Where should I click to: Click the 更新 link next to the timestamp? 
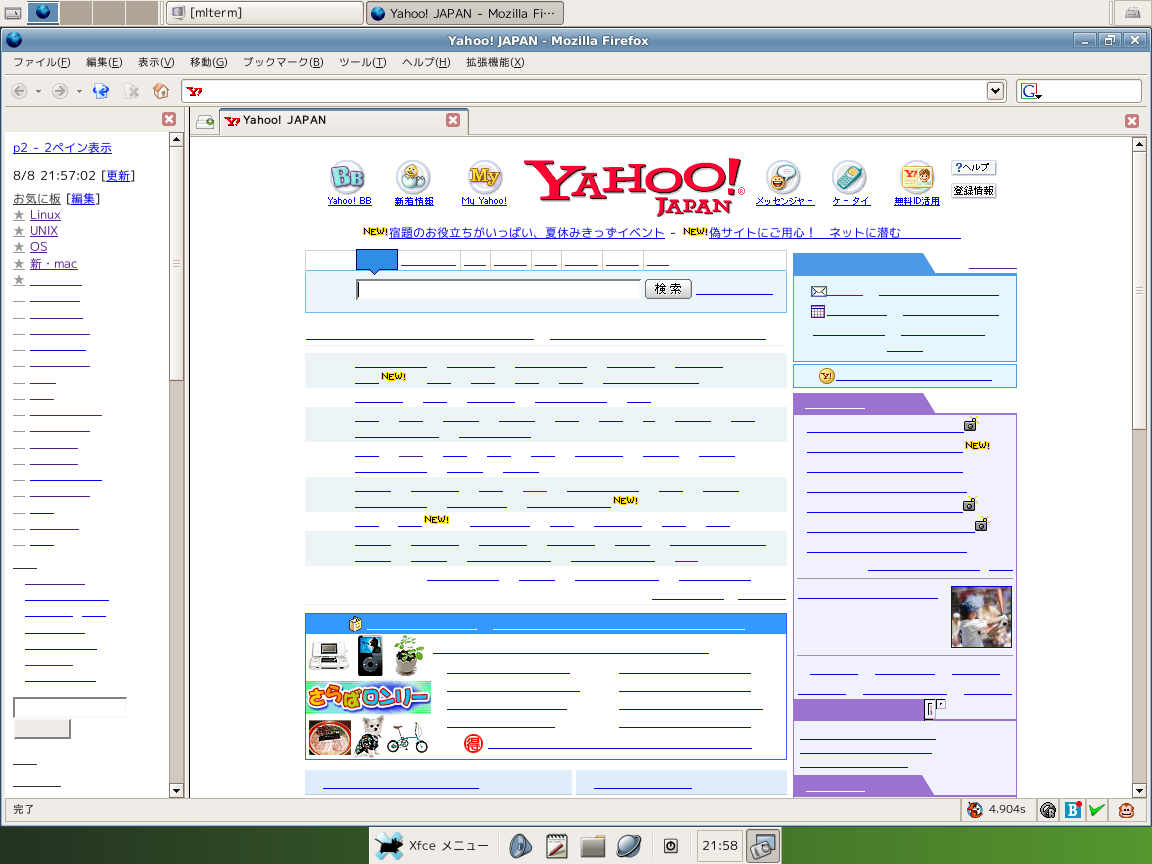(x=118, y=176)
